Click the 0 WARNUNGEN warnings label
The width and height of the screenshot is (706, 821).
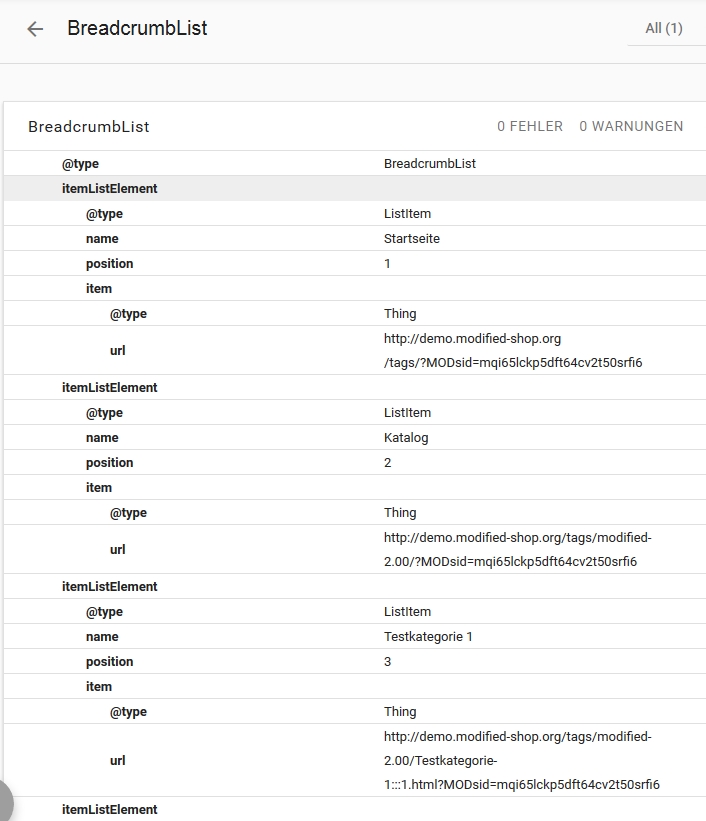631,126
